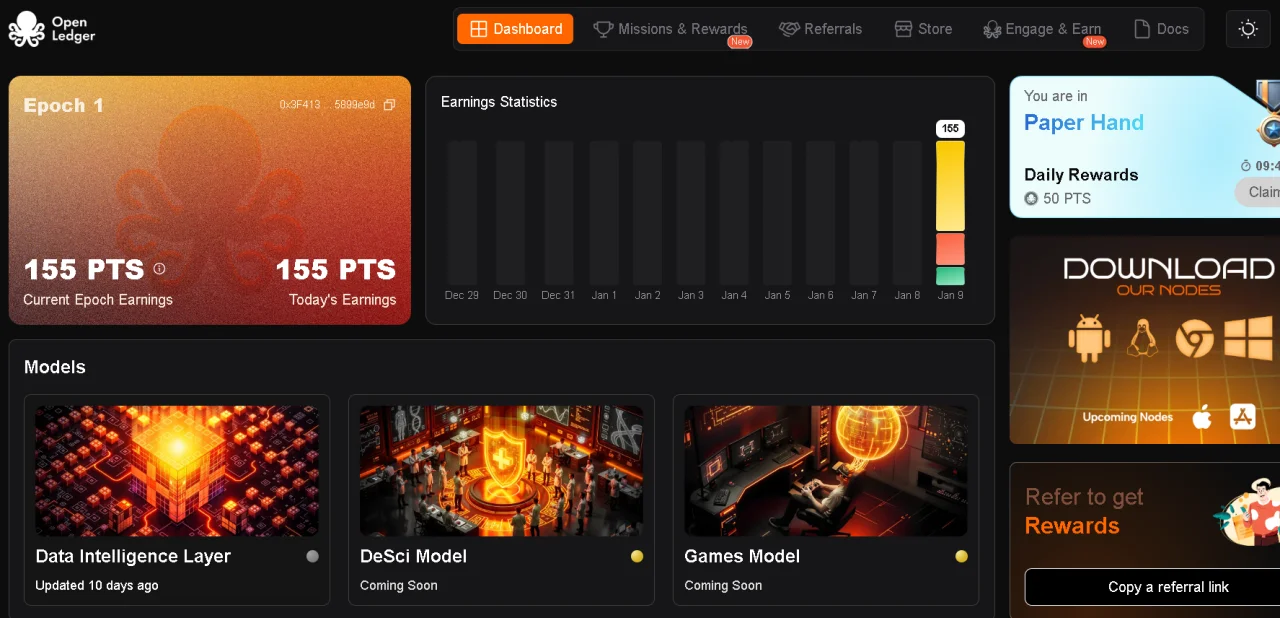Click the Dec 29 bar in Earnings Statistics
The height and width of the screenshot is (618, 1280).
(x=462, y=212)
